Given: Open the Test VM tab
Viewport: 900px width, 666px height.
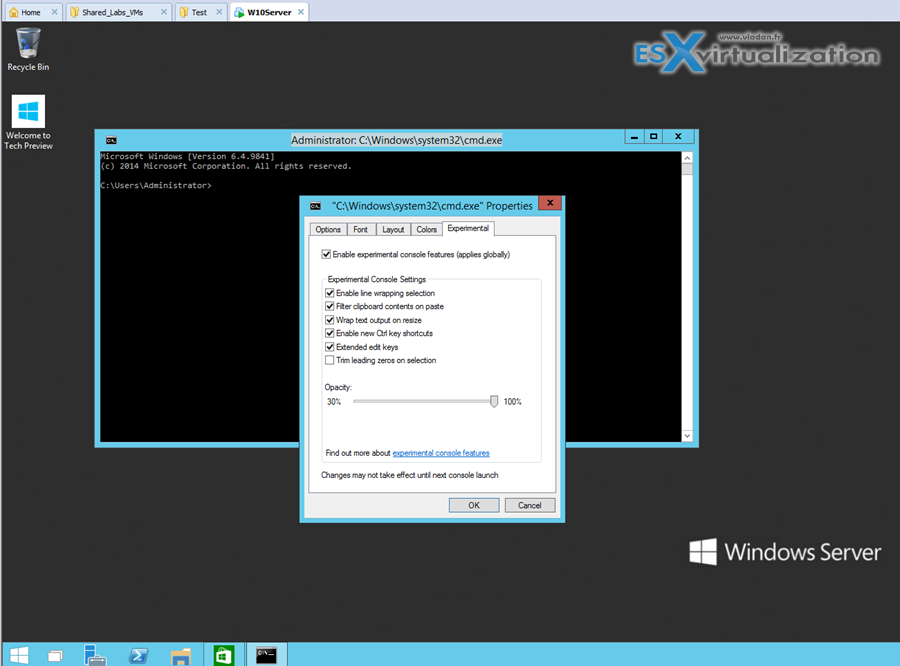Looking at the screenshot, I should tap(199, 12).
